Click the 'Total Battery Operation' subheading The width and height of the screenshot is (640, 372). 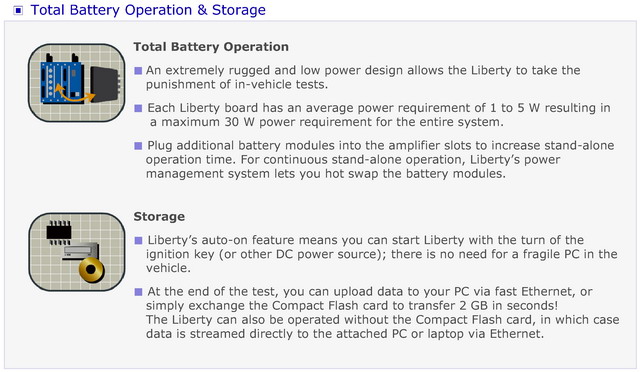click(x=211, y=47)
